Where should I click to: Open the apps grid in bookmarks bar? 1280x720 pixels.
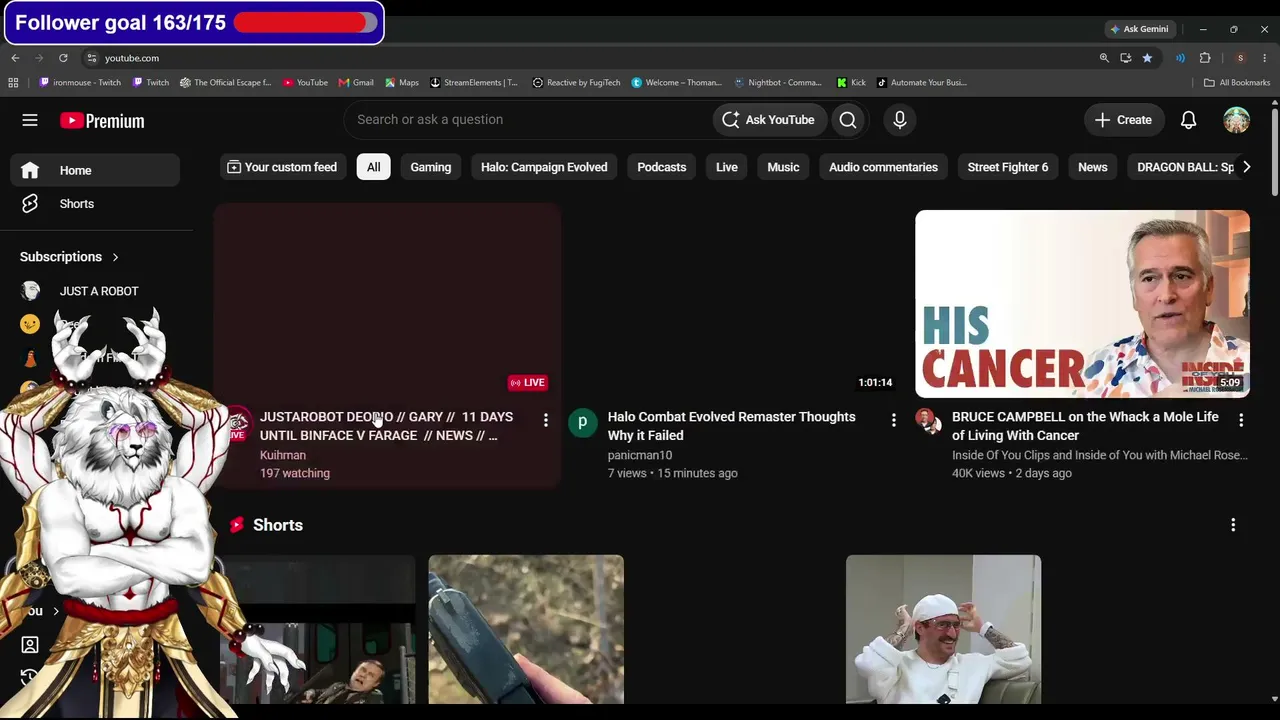coord(14,83)
